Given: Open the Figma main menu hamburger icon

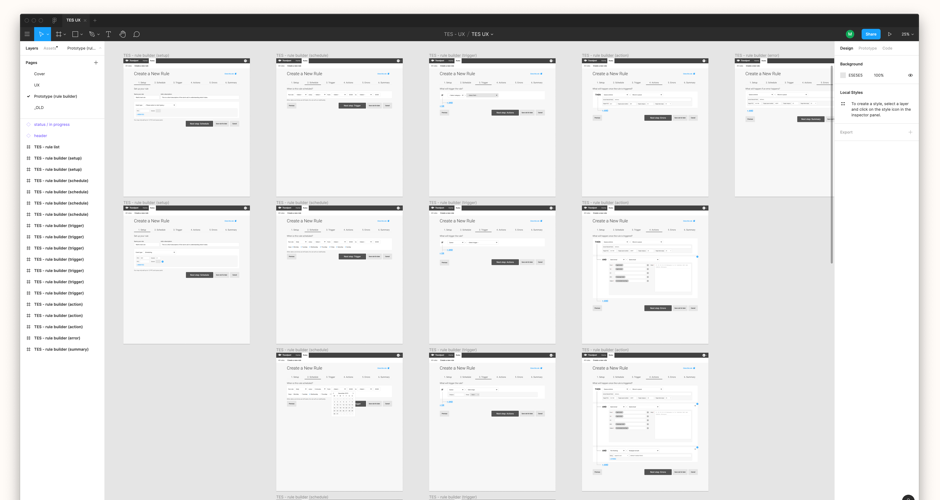Looking at the screenshot, I should (27, 34).
